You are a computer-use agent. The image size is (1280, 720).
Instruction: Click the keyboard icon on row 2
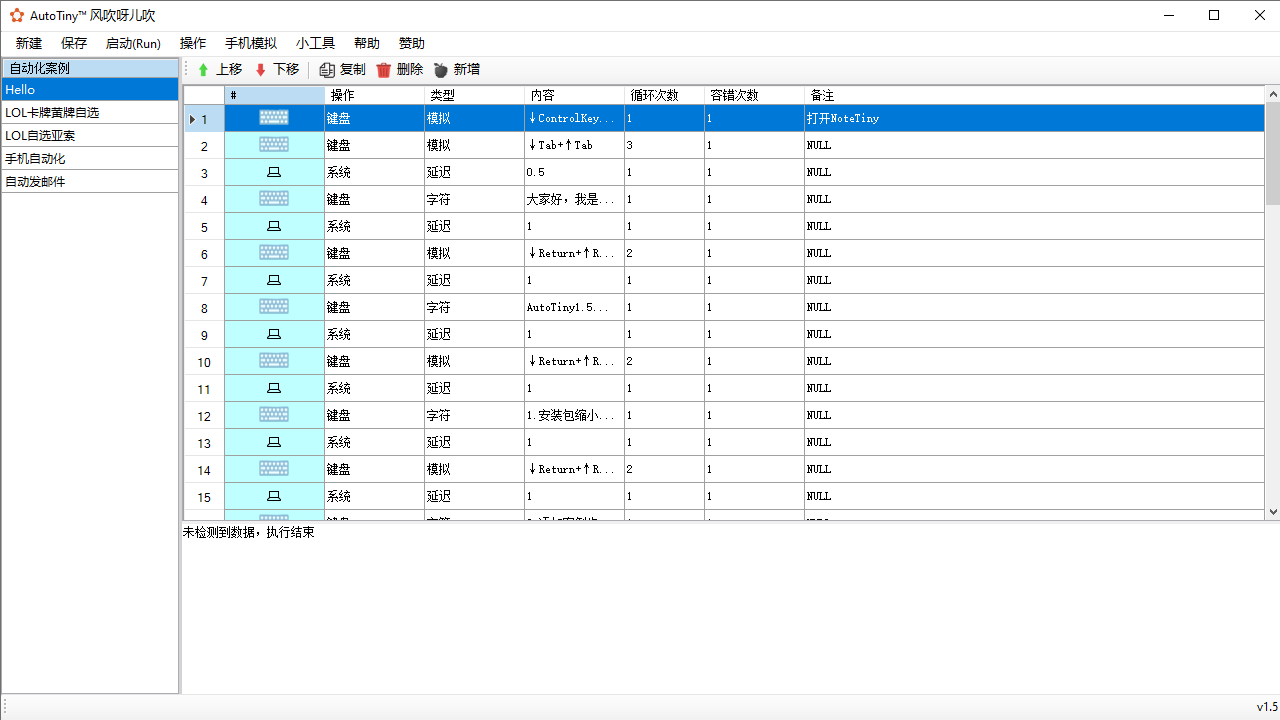click(x=273, y=145)
